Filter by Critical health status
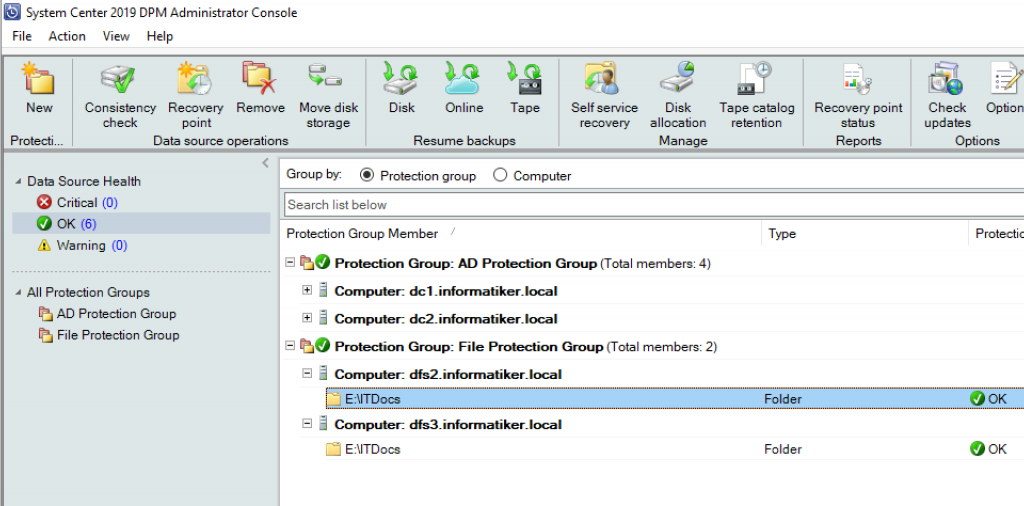Viewport: 1024px width, 506px height. click(x=77, y=202)
